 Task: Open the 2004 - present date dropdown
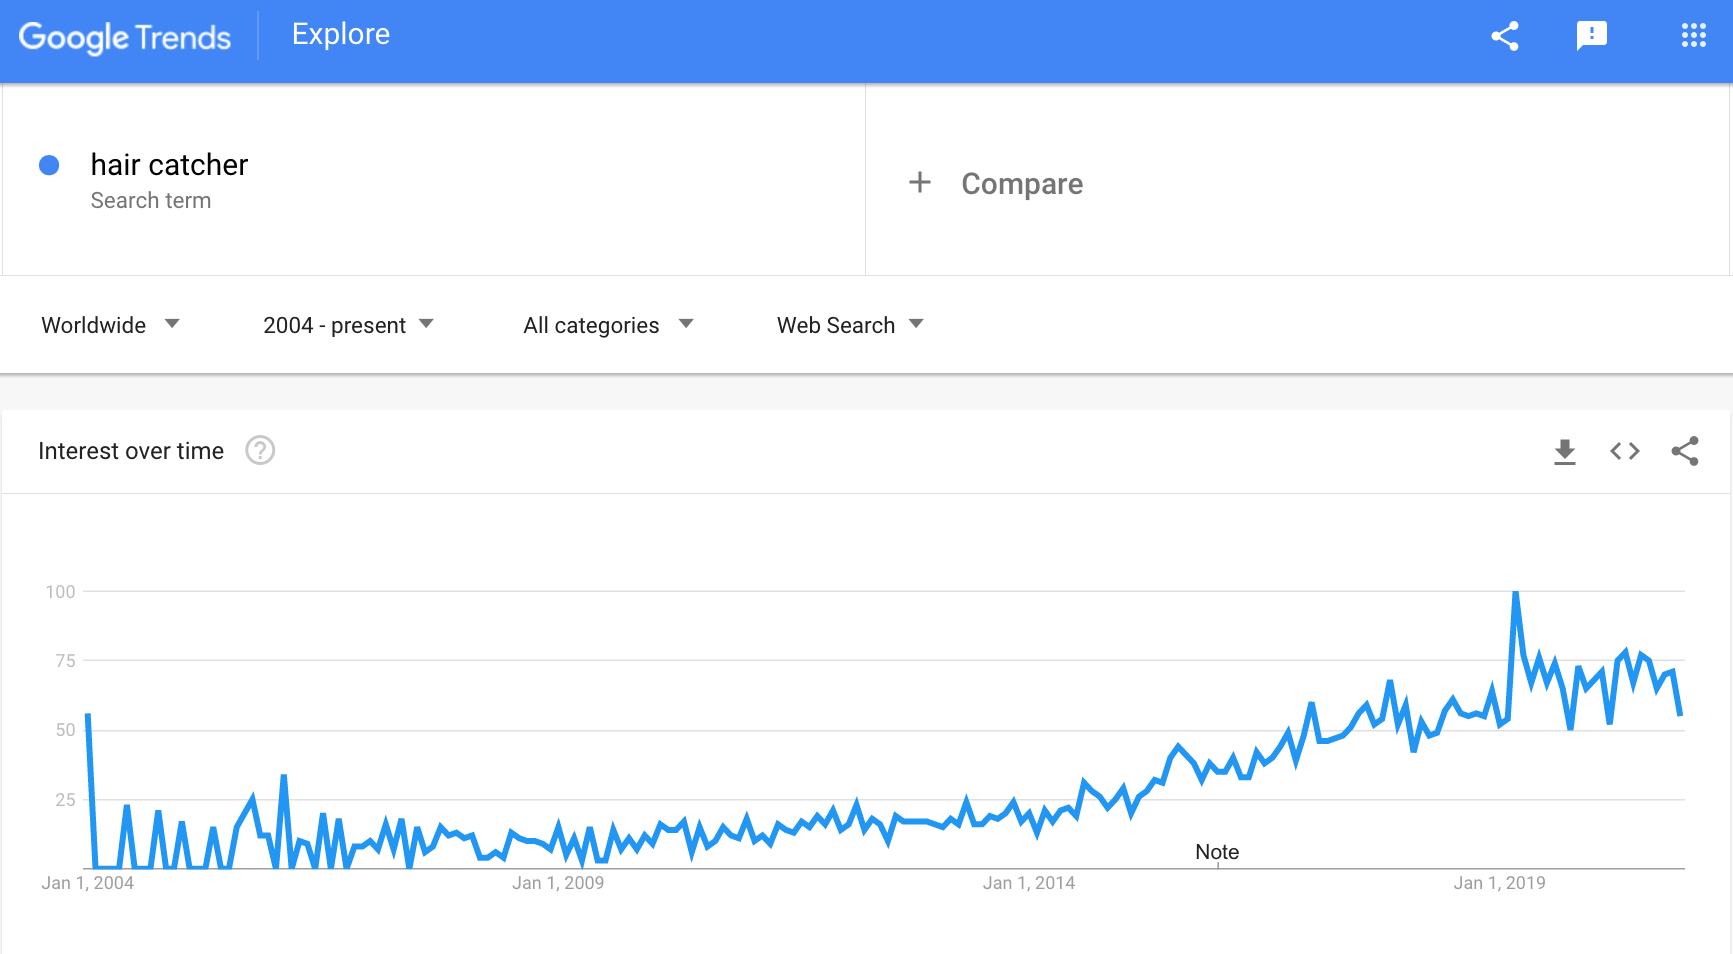click(348, 325)
